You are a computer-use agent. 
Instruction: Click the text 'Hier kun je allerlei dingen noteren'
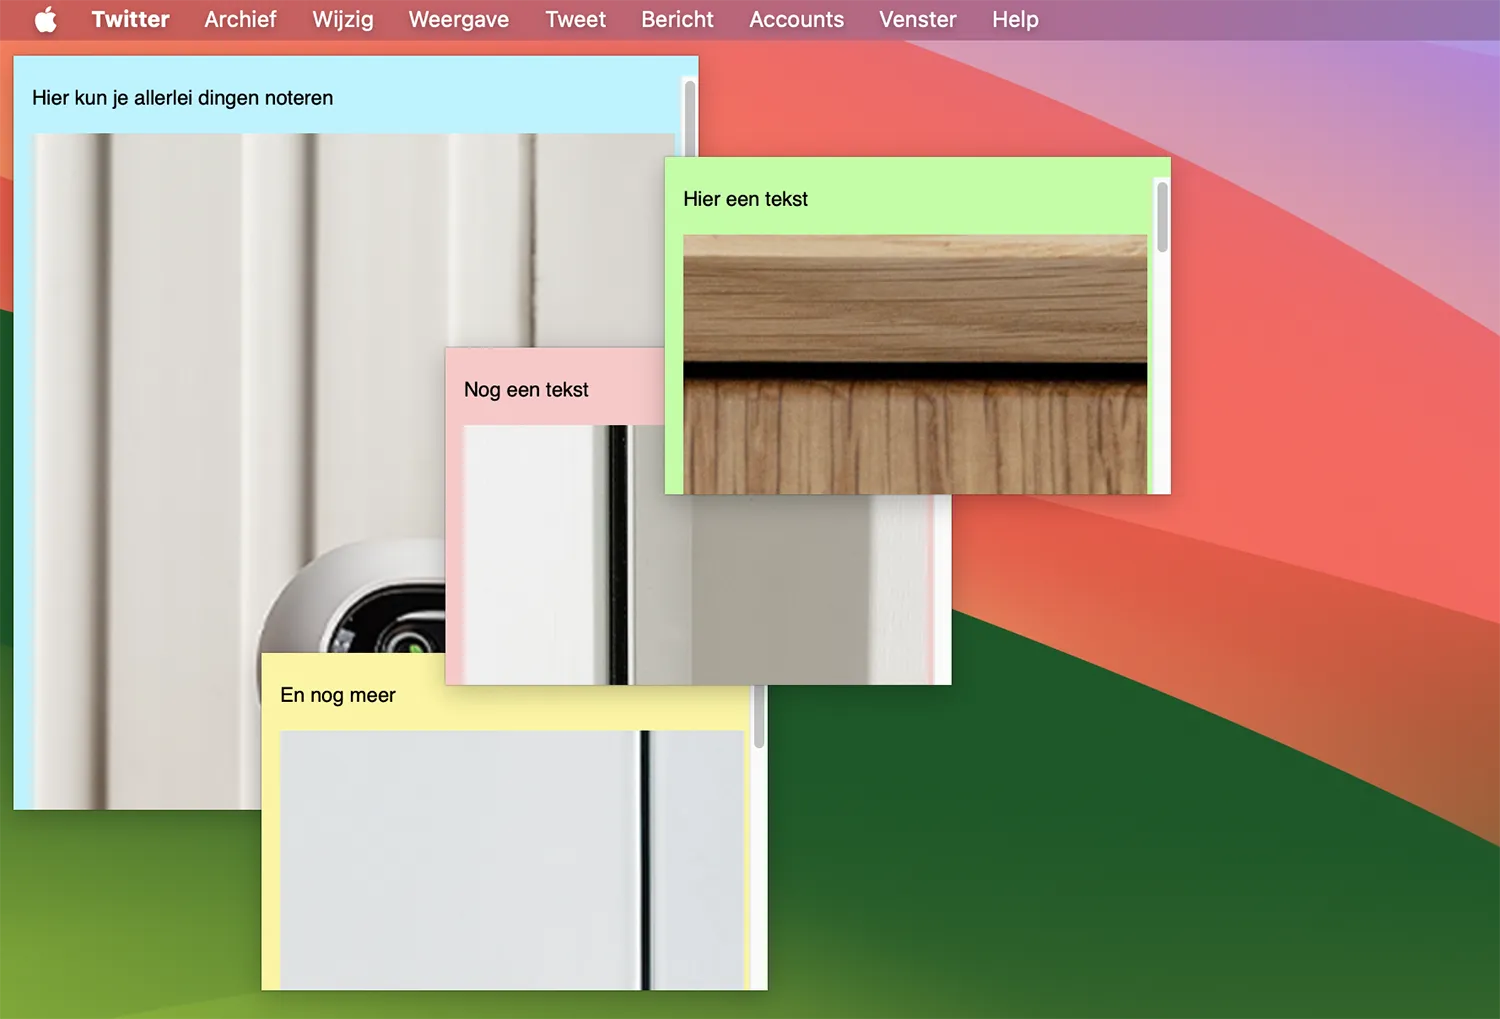tap(183, 98)
